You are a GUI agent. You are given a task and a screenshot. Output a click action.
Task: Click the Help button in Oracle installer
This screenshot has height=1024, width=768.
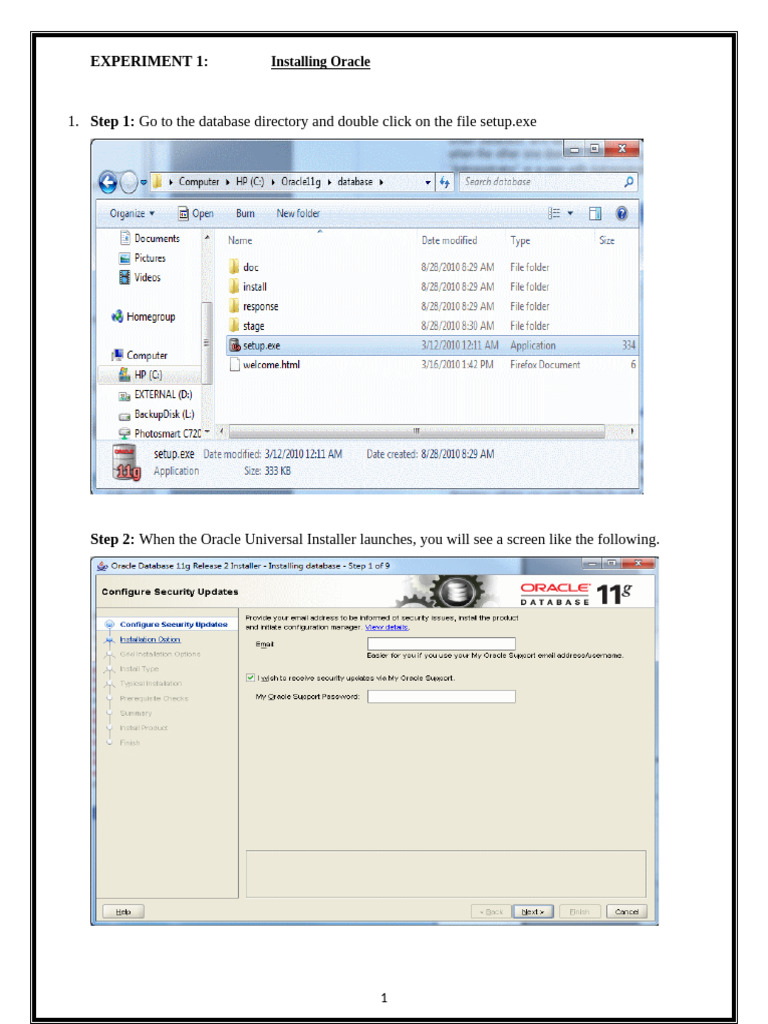(x=123, y=911)
